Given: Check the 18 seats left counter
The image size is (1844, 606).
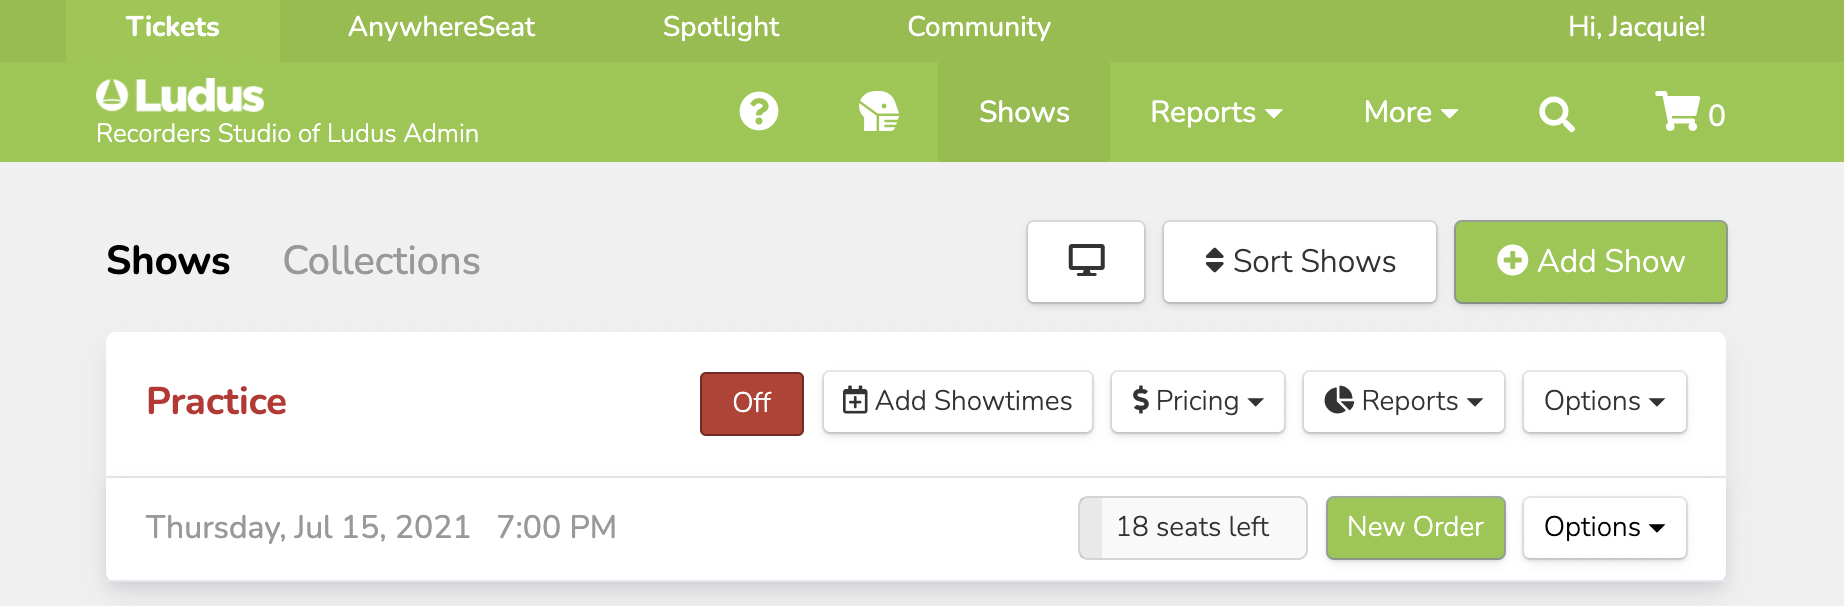Looking at the screenshot, I should (x=1192, y=527).
